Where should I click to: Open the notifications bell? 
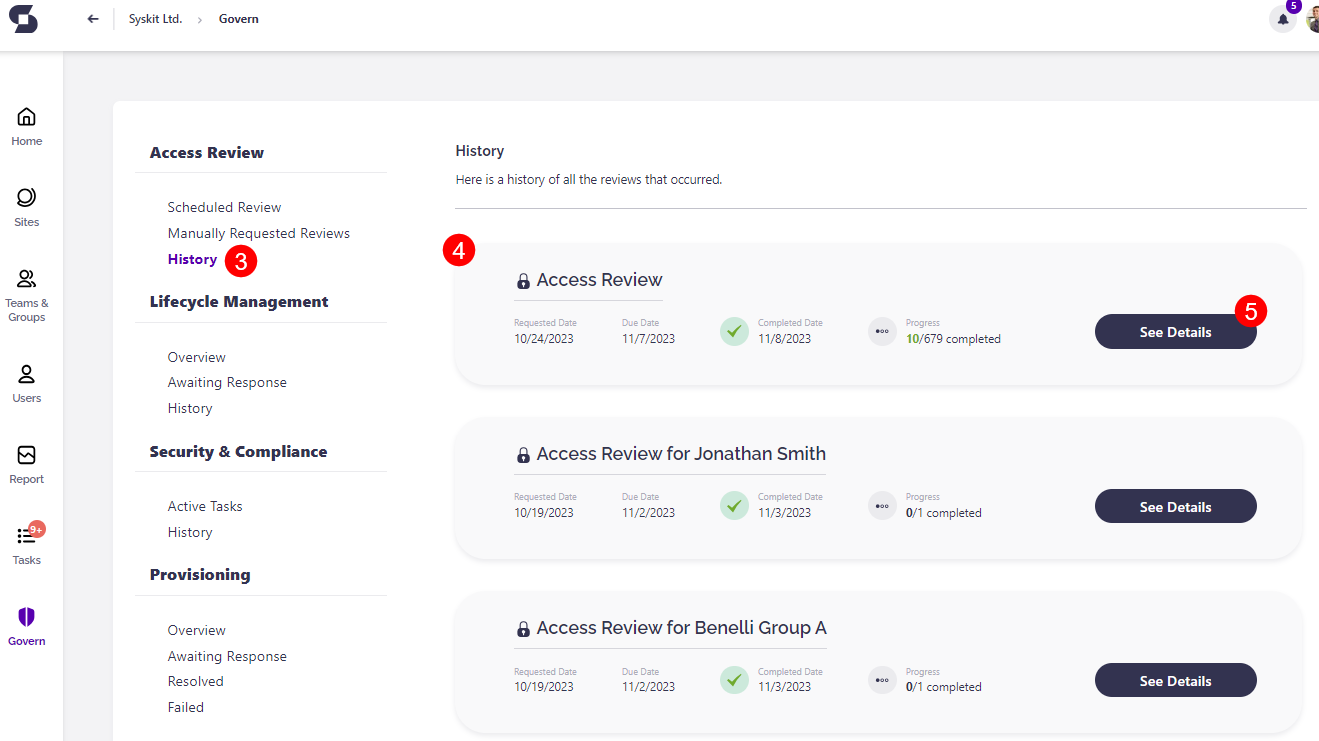click(1282, 19)
